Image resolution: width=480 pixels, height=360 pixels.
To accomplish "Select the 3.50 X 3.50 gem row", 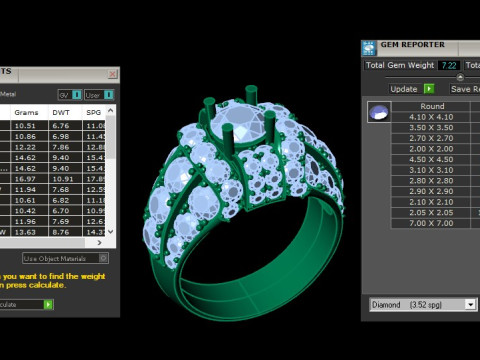I will click(x=431, y=128).
